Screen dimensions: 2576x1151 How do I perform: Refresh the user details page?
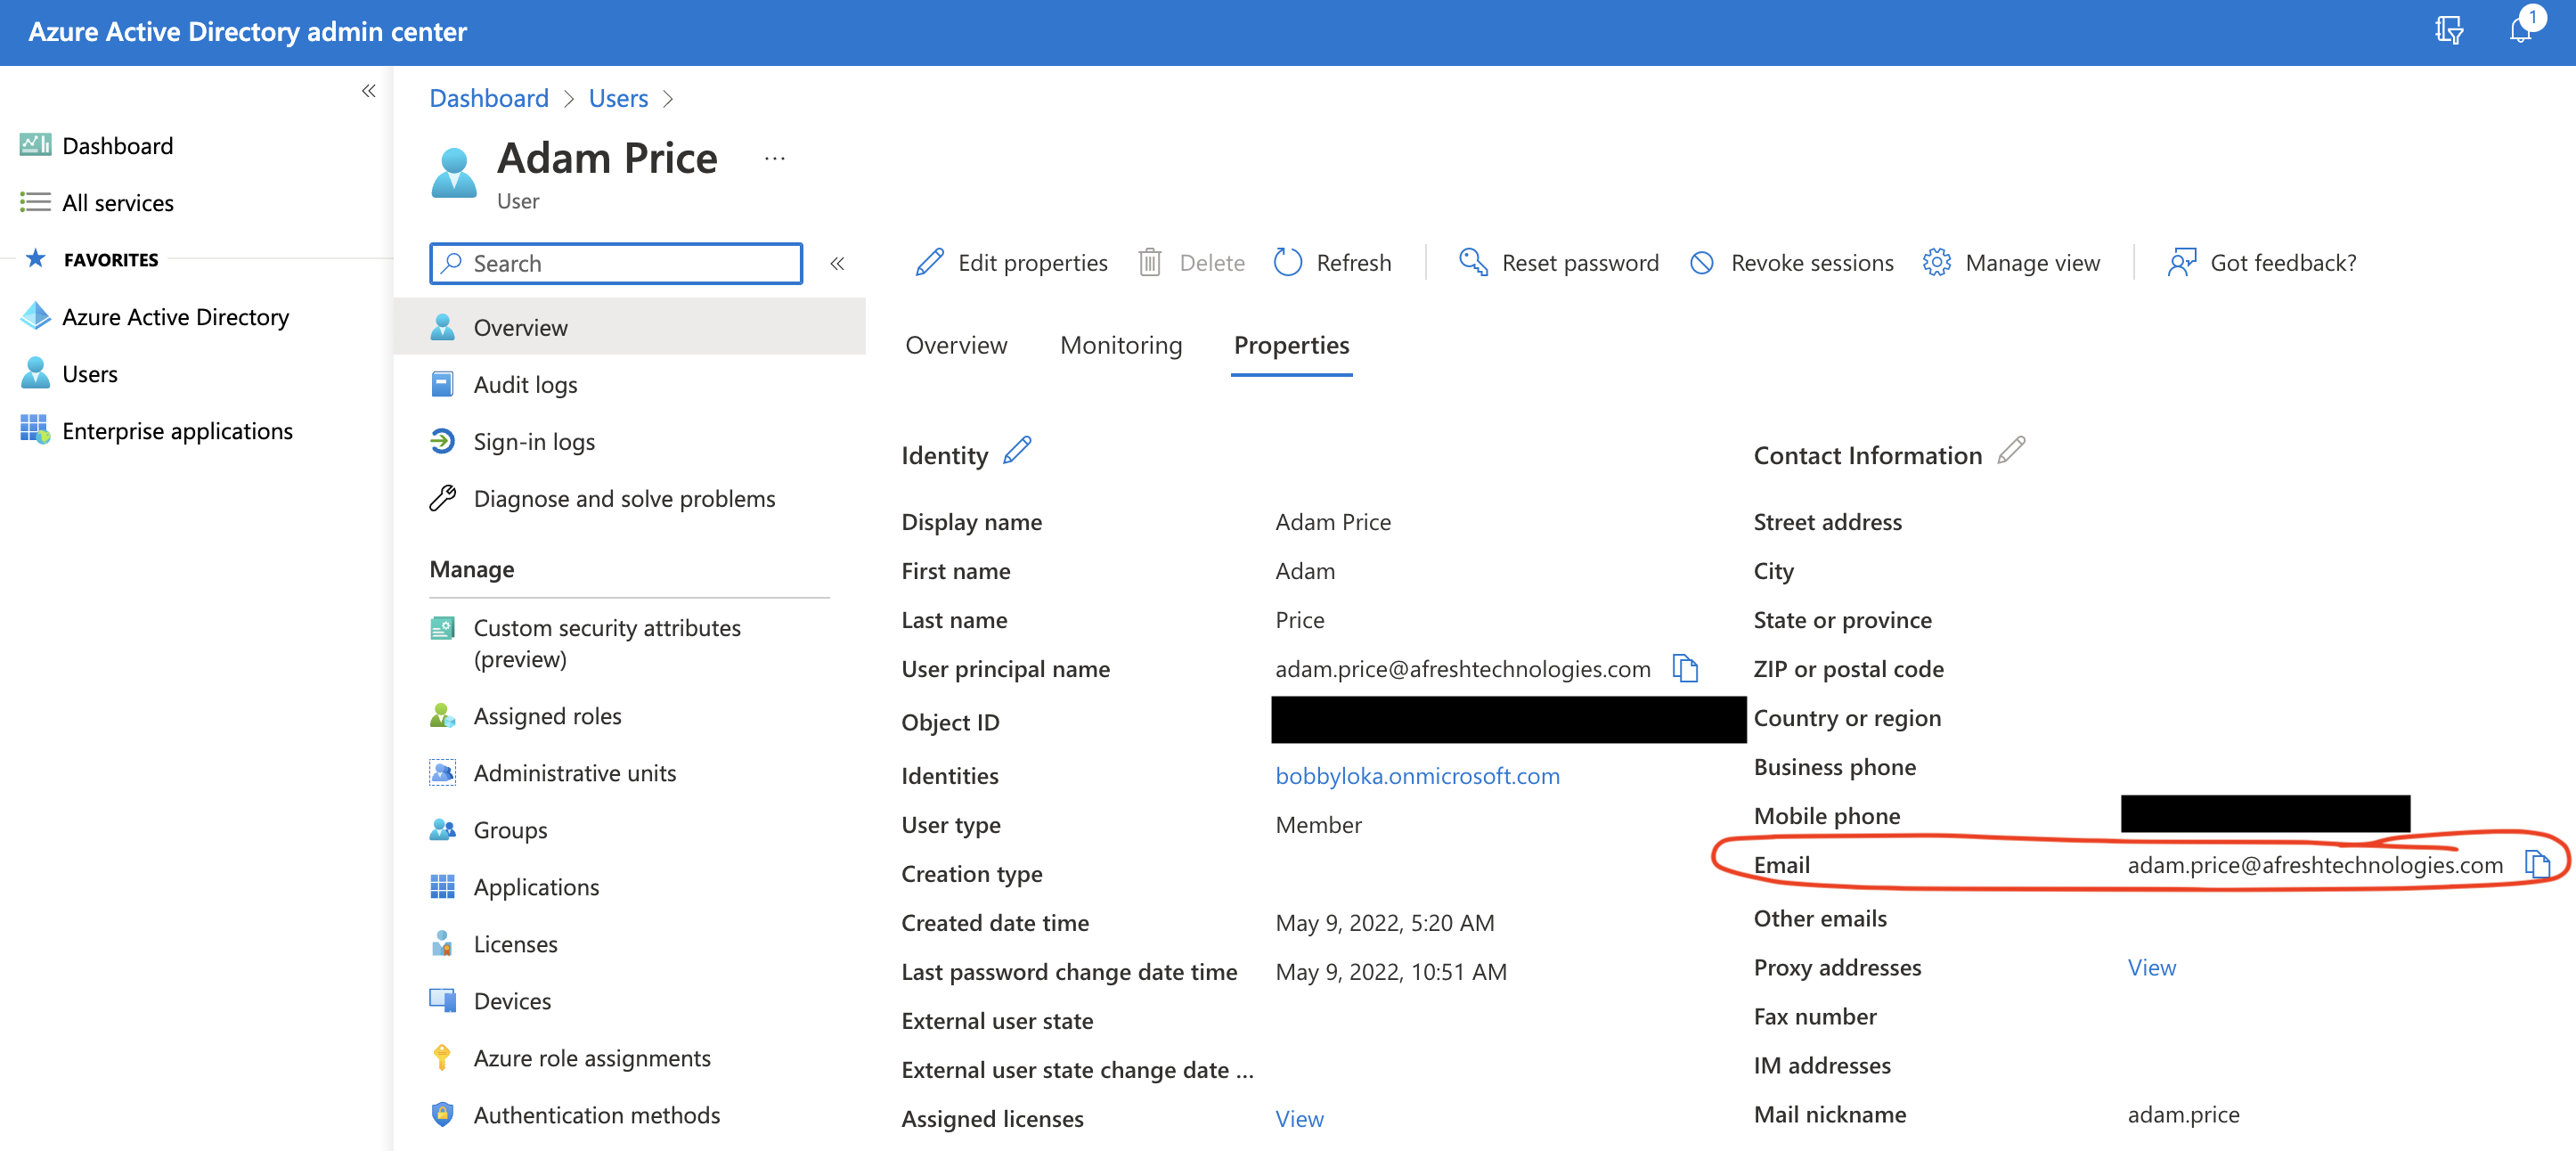click(1332, 262)
